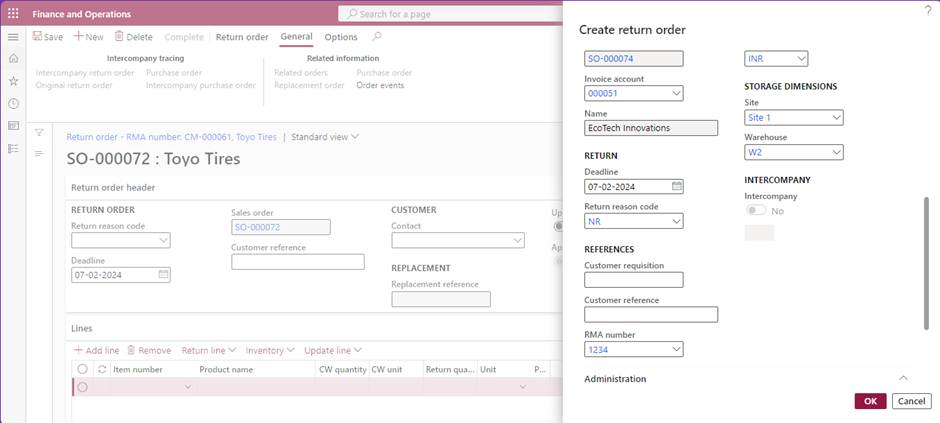Open calendar picker in Create return order Deadline
The image size is (940, 423).
[676, 186]
